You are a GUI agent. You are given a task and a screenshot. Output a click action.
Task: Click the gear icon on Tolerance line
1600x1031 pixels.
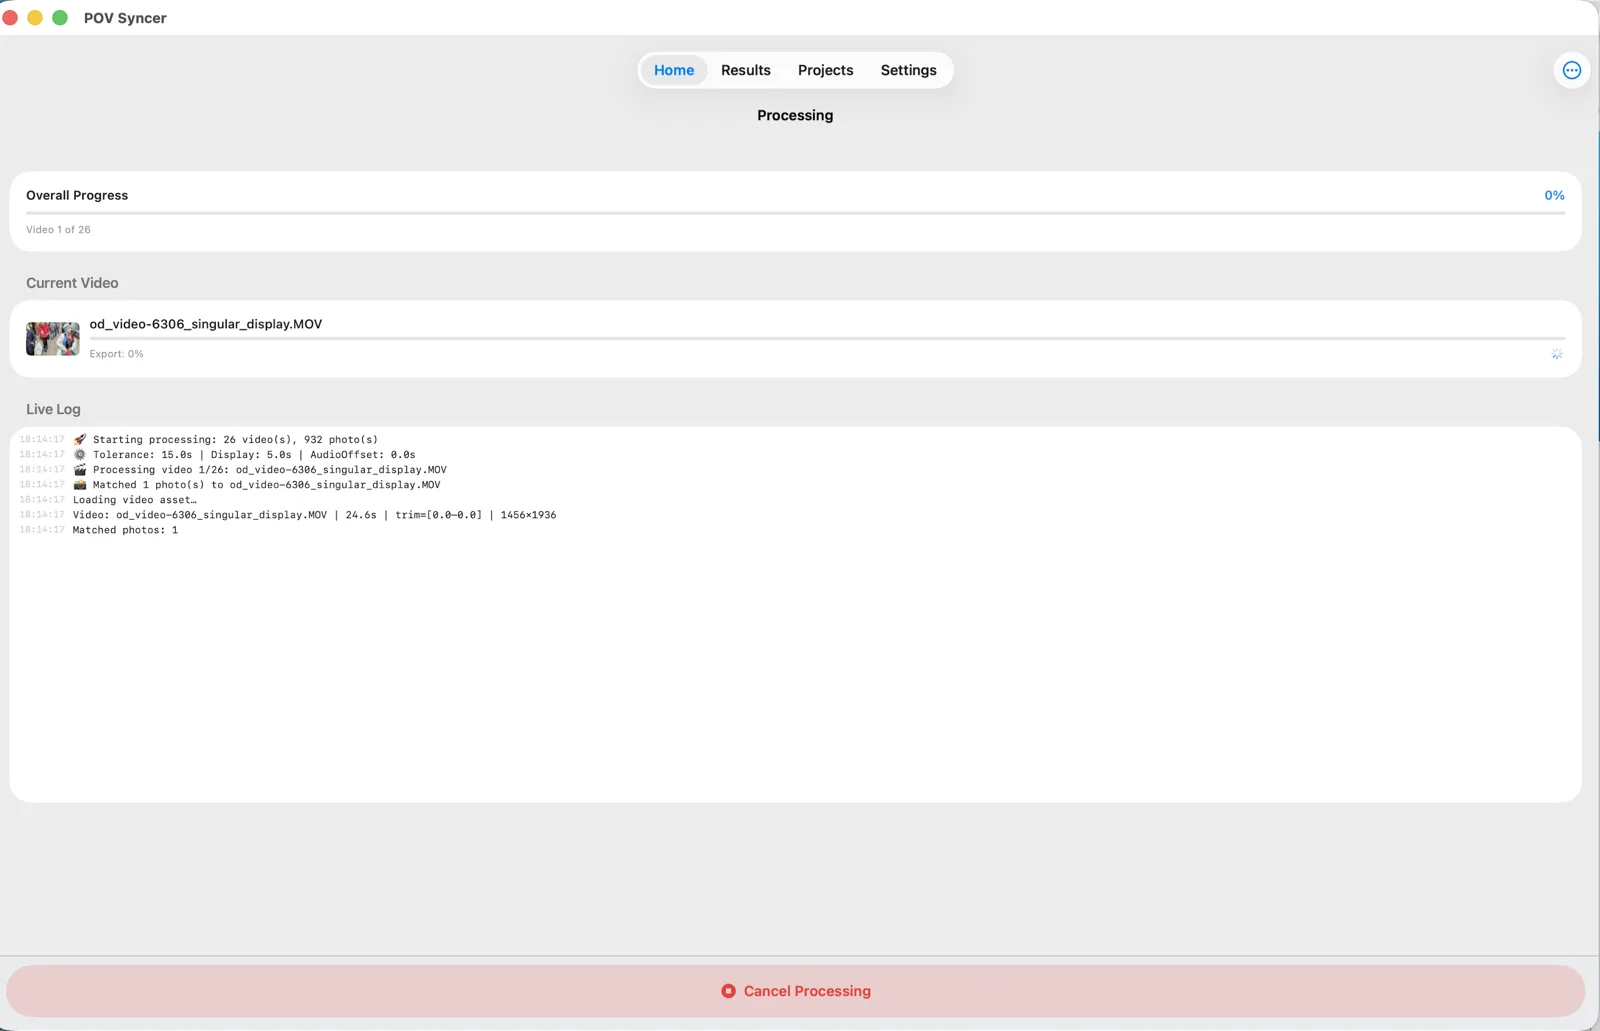(x=80, y=454)
